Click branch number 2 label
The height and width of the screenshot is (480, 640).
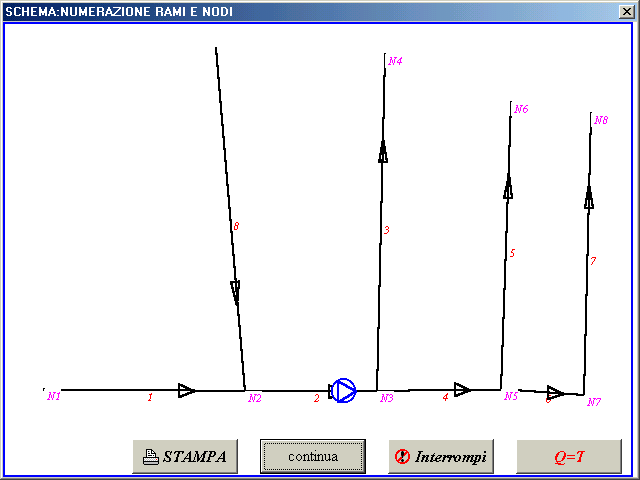317,398
